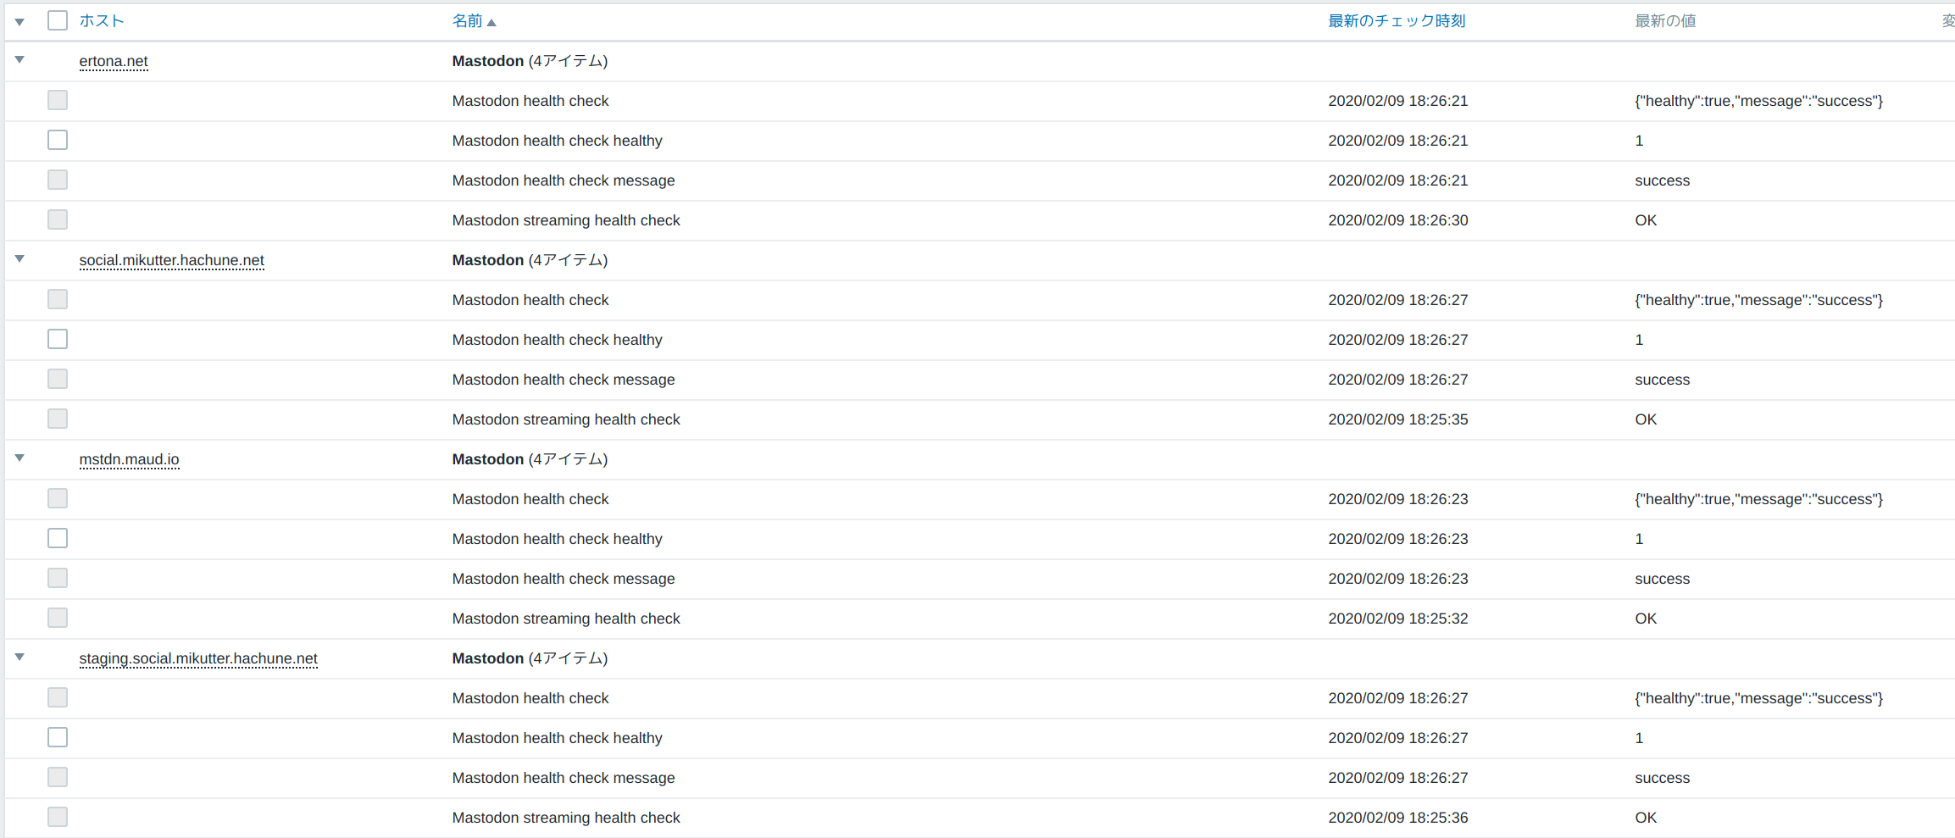Viewport: 1955px width, 838px height.
Task: Check ertona.net Mastodon health check healthy
Action: (58, 140)
